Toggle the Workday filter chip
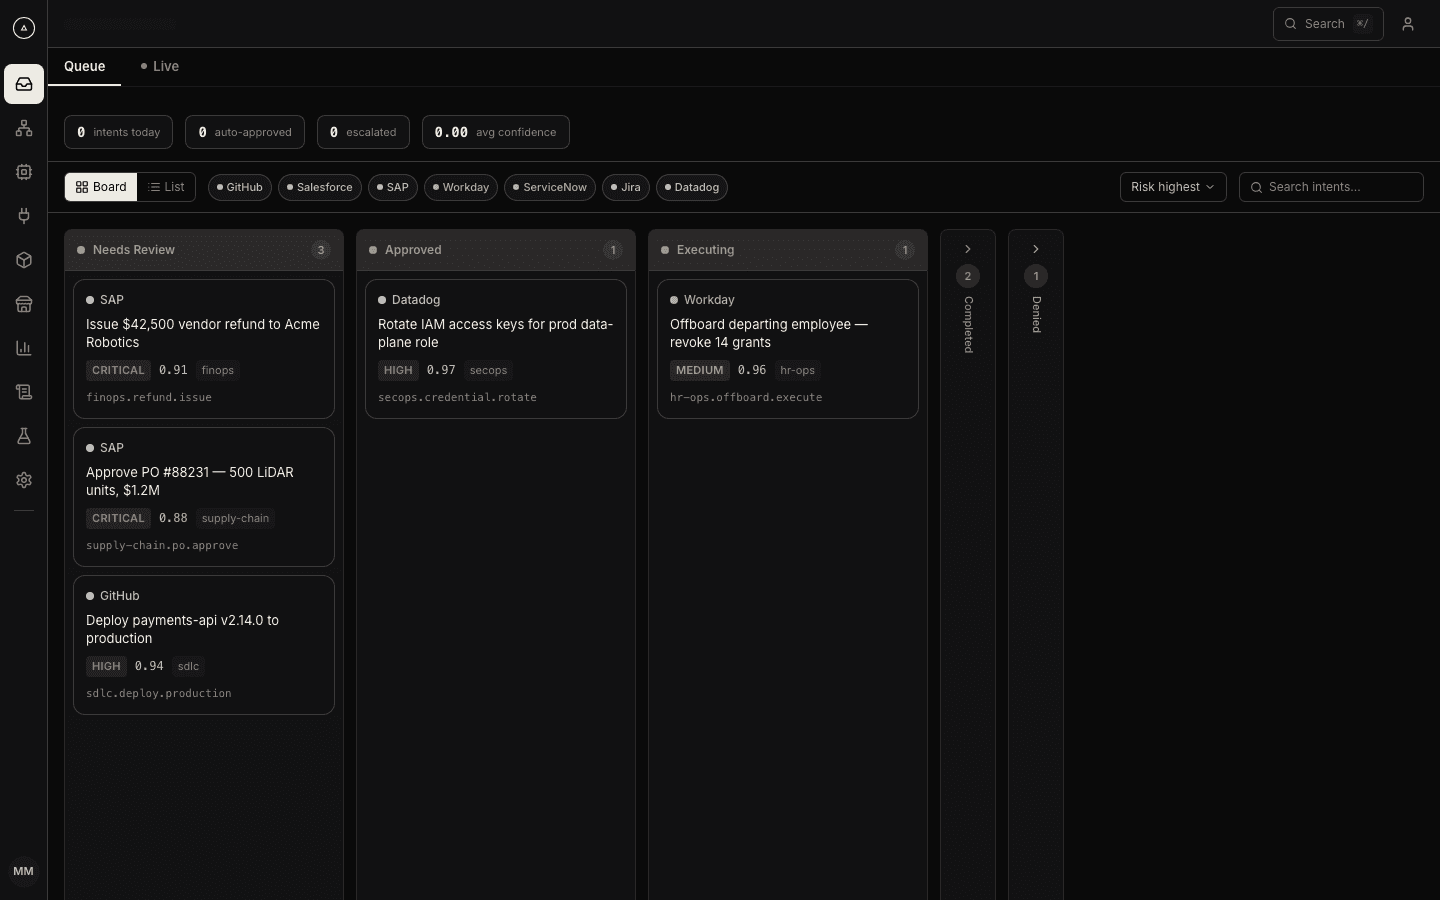This screenshot has height=900, width=1440. (461, 187)
